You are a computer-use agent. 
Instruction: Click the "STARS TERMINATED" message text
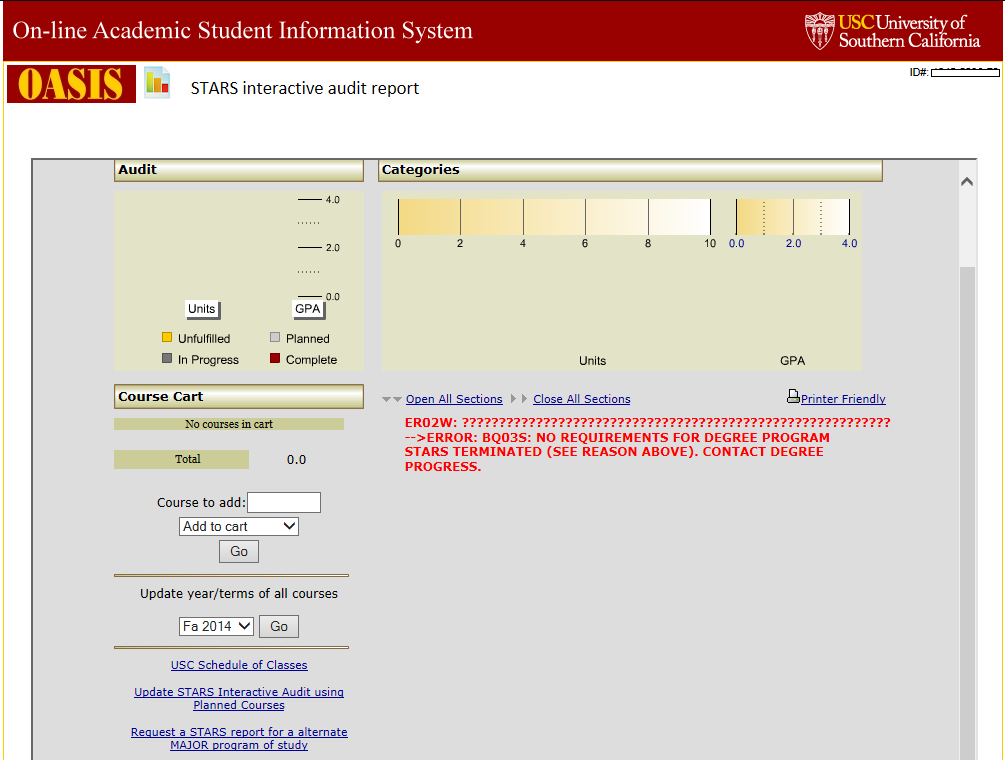tap(475, 452)
